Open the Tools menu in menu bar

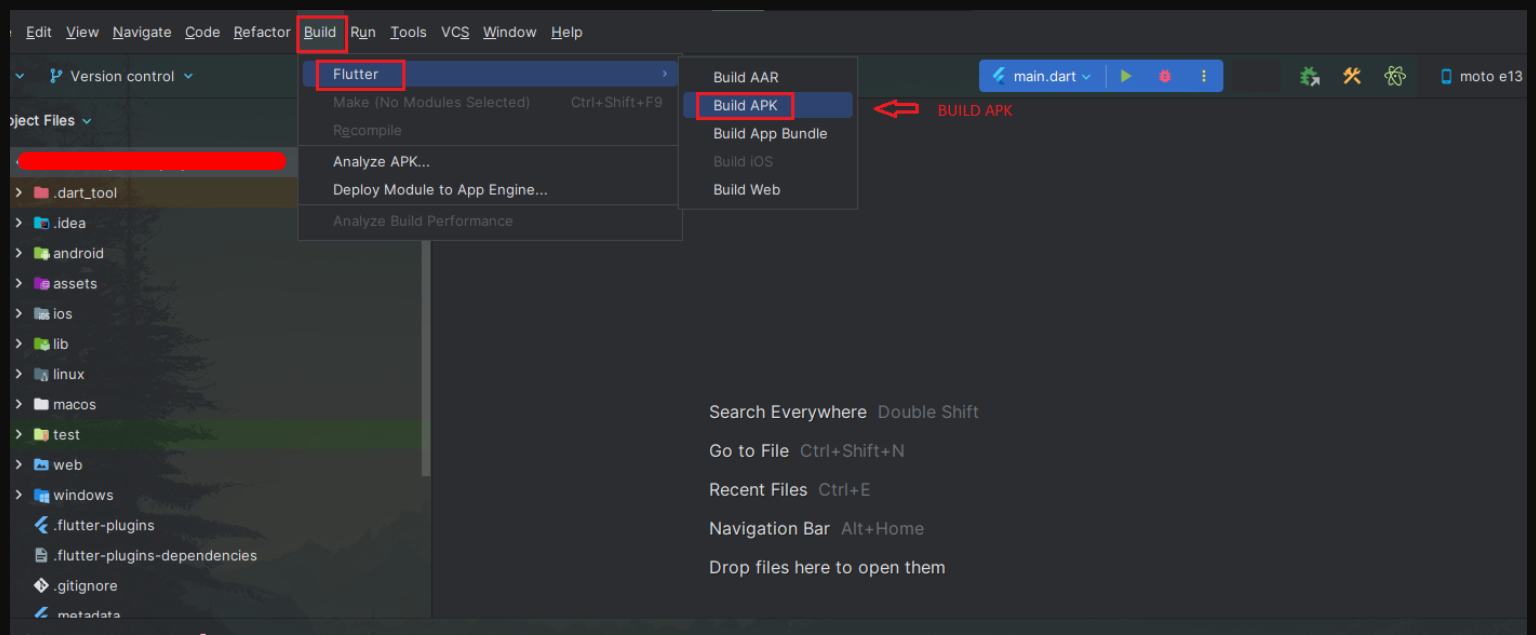point(408,32)
